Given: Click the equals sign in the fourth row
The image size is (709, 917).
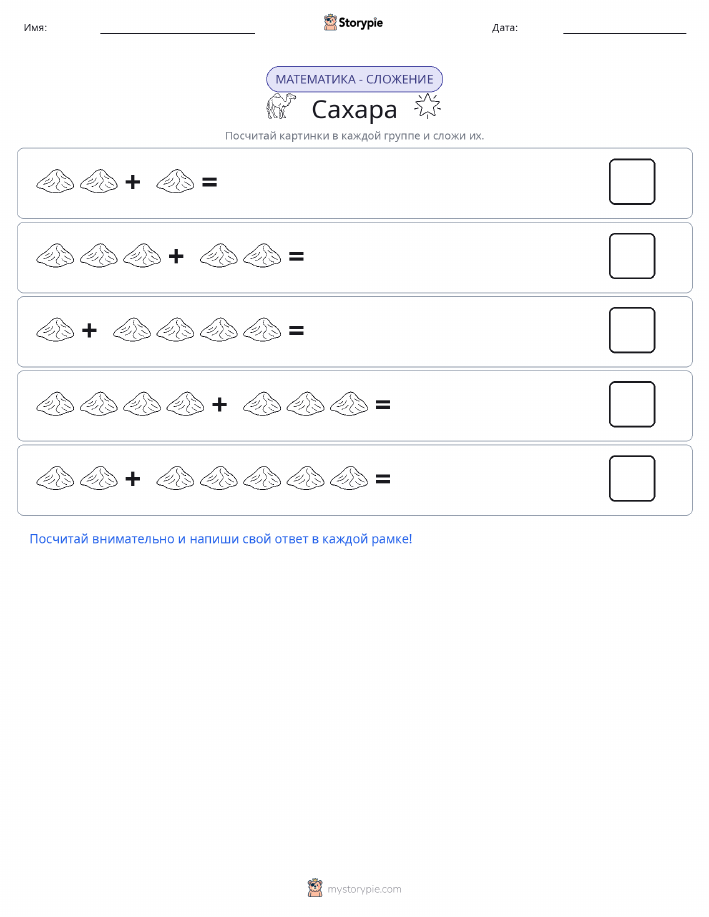Looking at the screenshot, I should click(383, 405).
